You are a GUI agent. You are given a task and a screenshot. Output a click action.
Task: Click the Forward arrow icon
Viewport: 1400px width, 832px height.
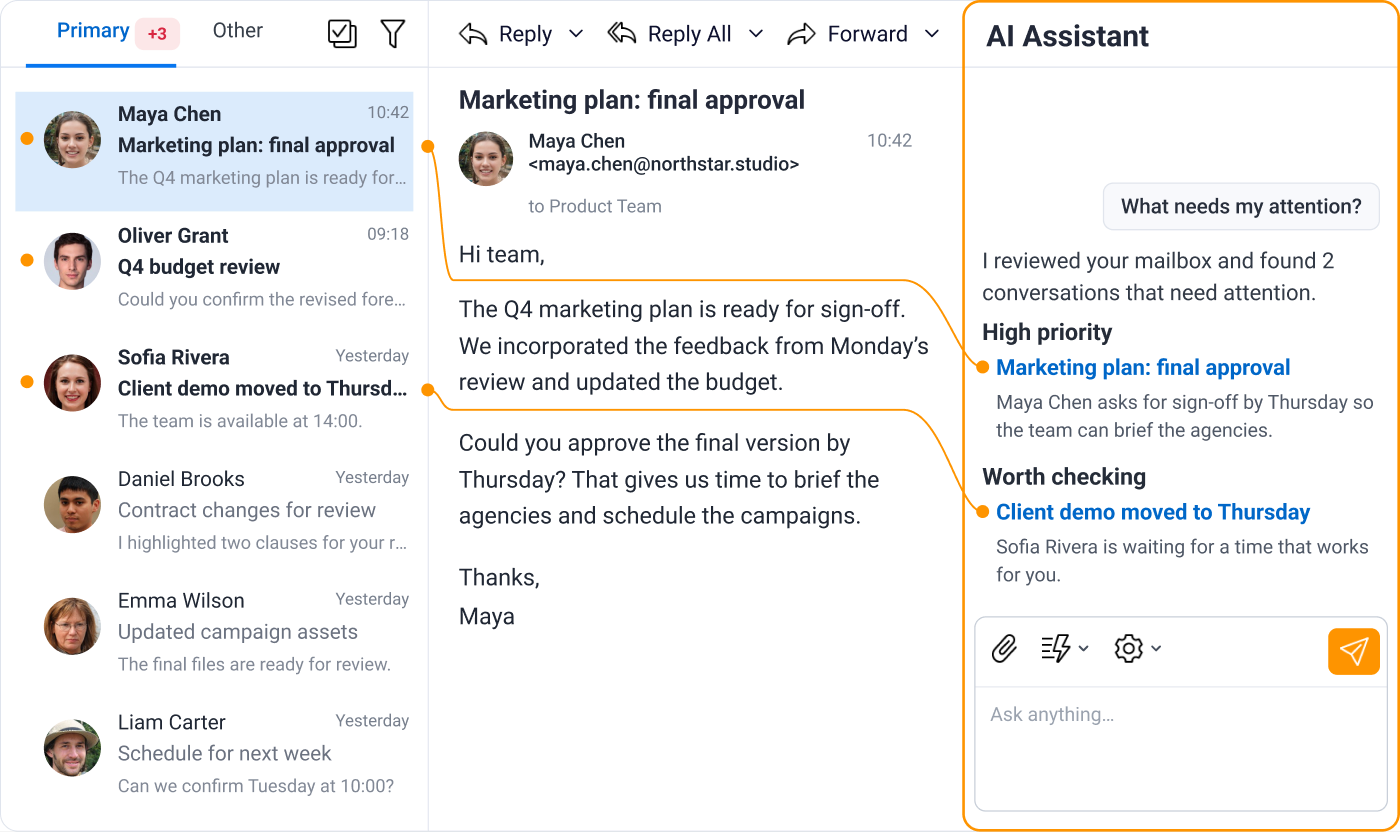802,34
